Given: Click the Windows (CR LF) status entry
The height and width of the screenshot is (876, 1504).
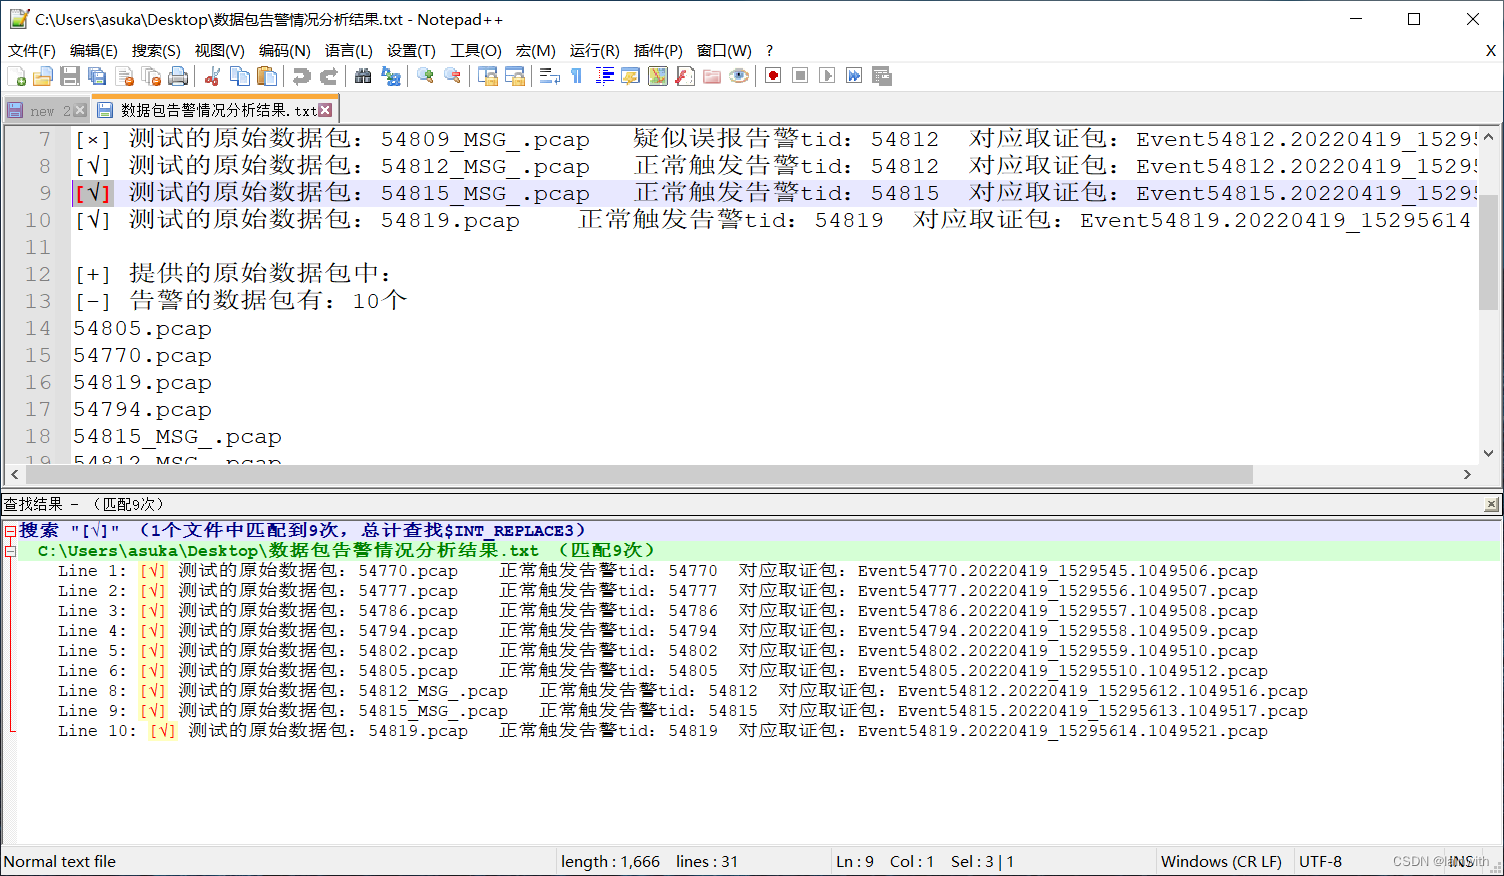Looking at the screenshot, I should coord(1221,861).
